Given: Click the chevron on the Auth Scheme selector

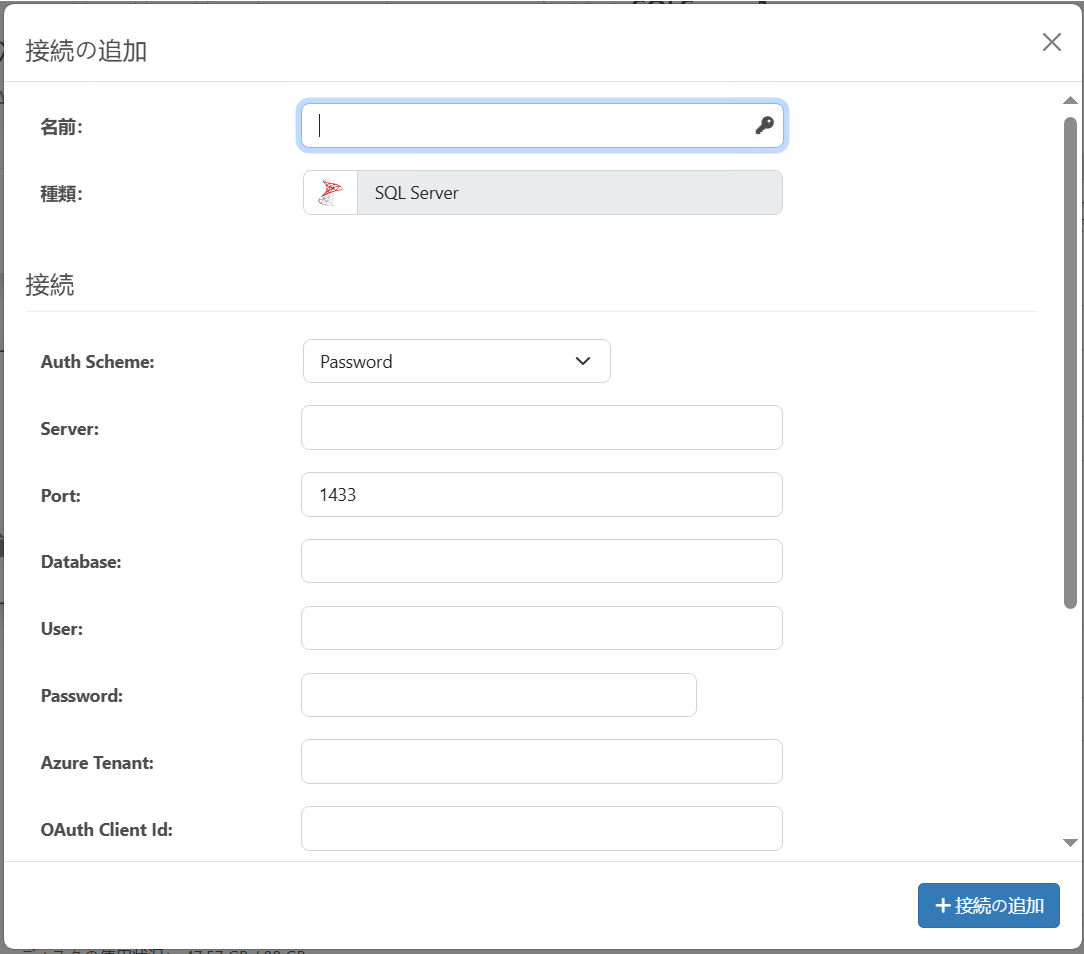Looking at the screenshot, I should coord(583,361).
